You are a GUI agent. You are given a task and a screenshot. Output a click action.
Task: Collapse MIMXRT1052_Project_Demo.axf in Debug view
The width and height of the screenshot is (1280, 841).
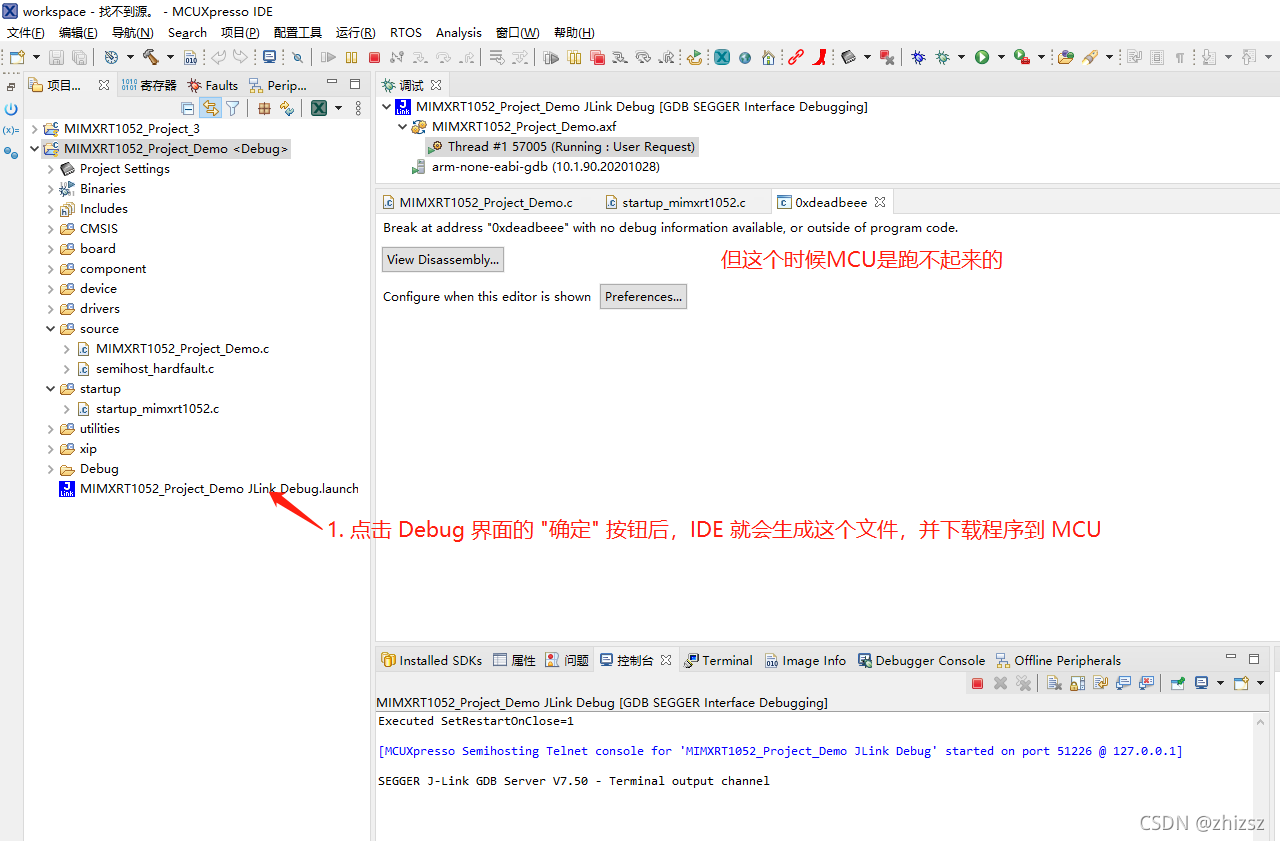click(403, 127)
